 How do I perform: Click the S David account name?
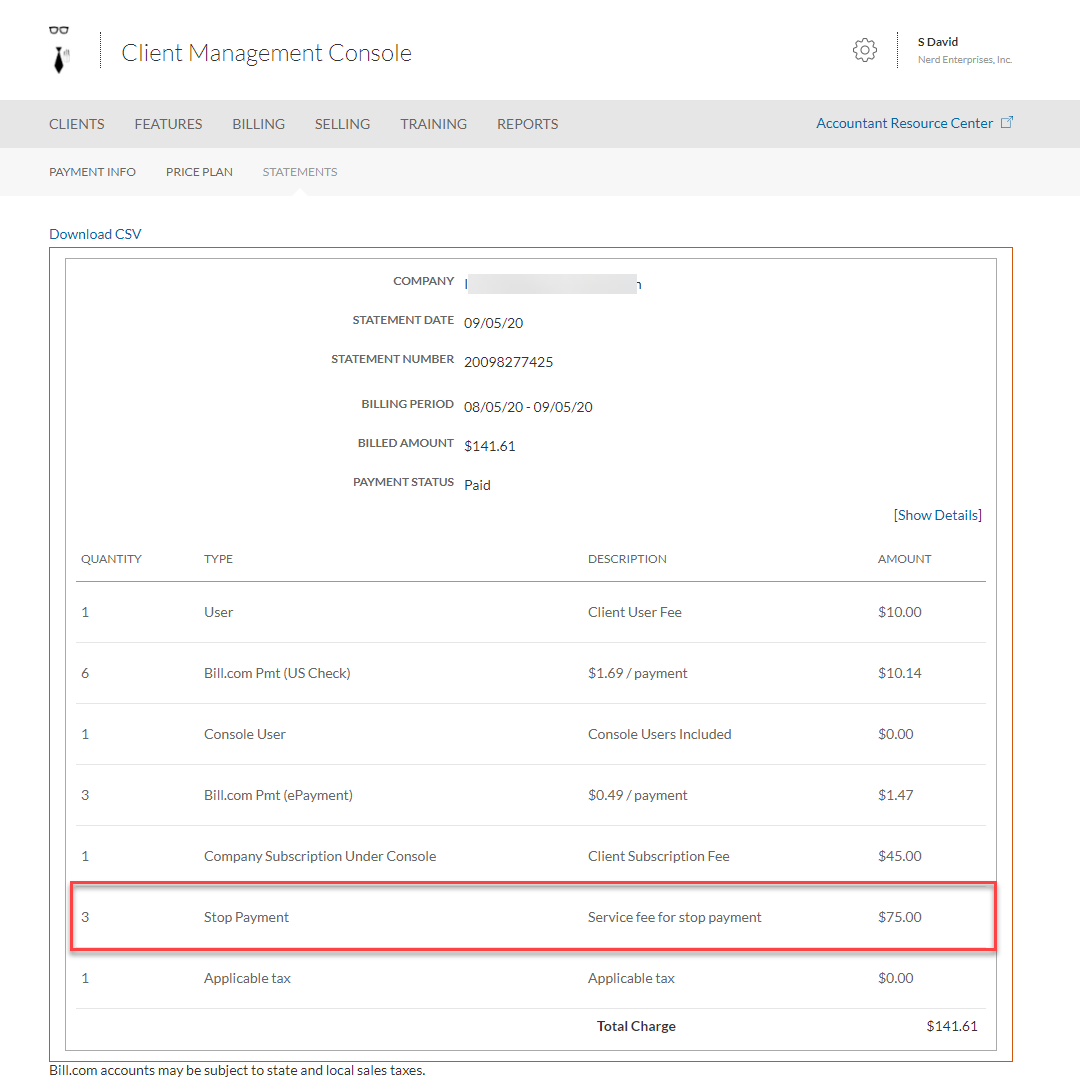coord(937,42)
